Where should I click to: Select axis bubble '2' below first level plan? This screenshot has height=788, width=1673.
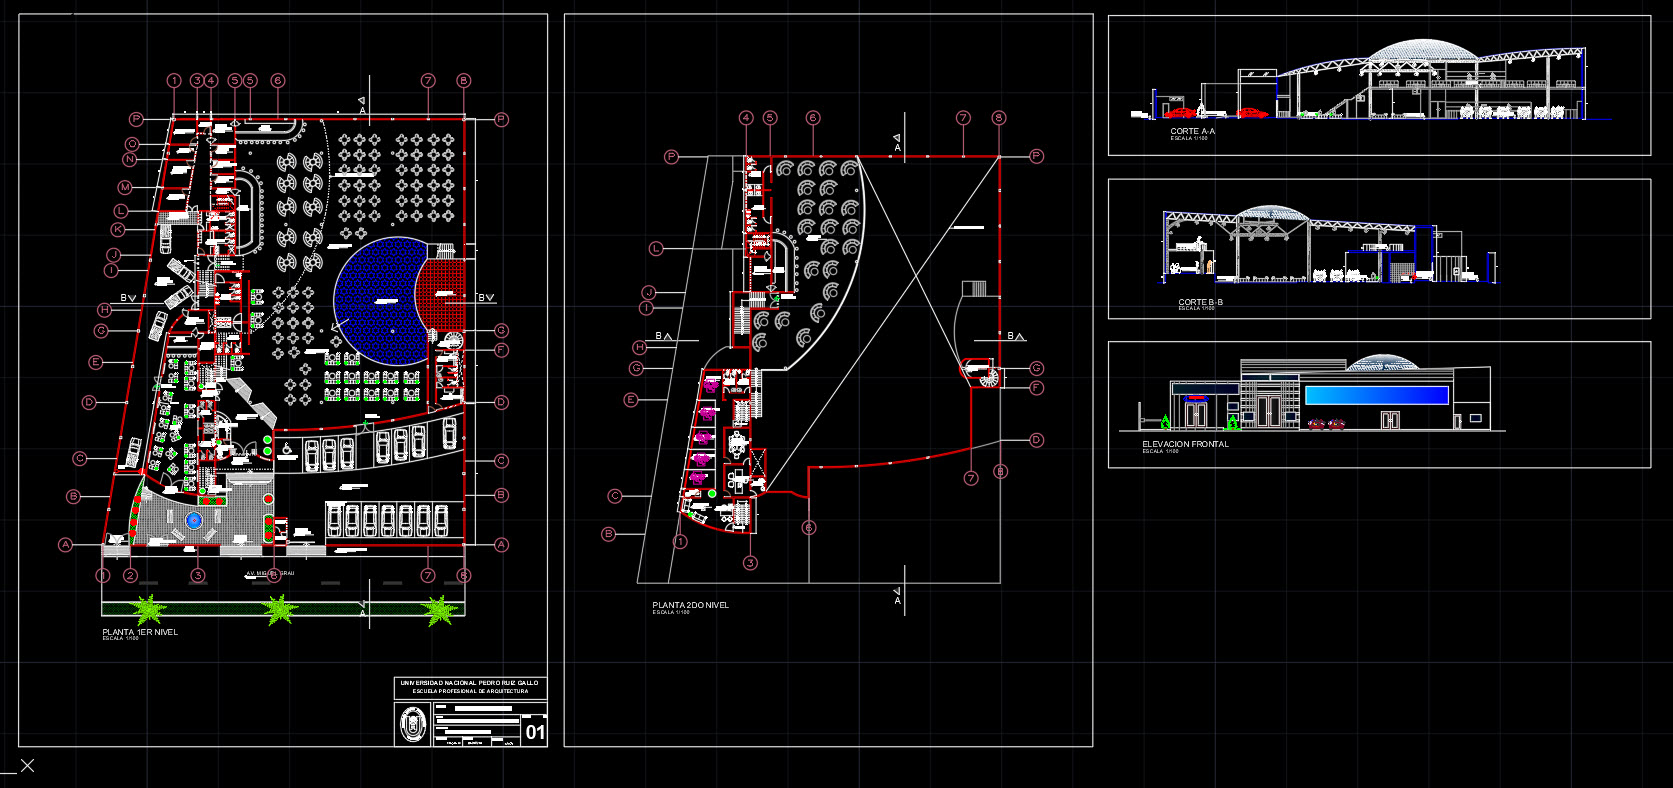click(x=130, y=575)
